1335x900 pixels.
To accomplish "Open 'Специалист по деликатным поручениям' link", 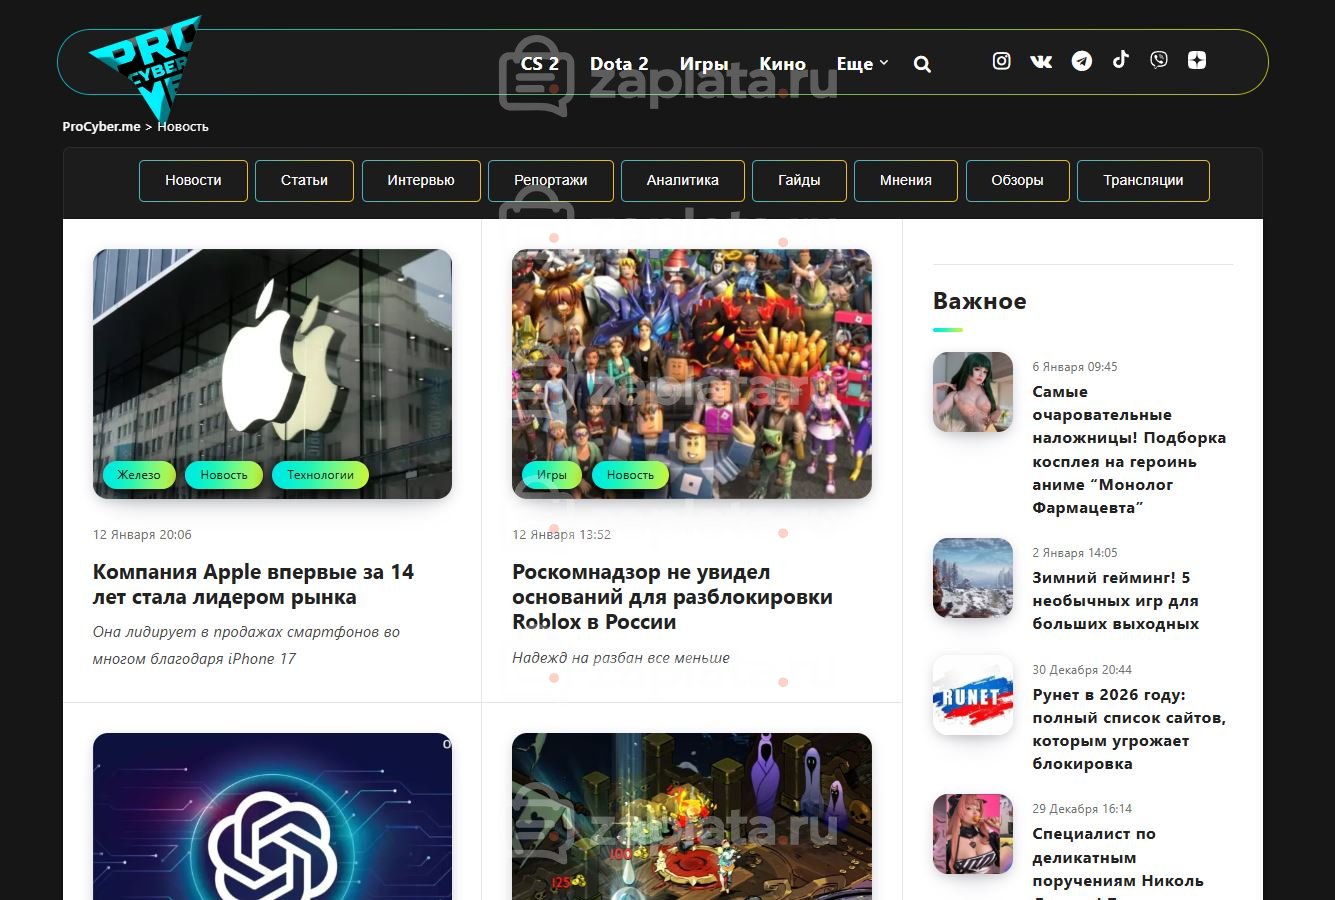I will pos(1117,861).
